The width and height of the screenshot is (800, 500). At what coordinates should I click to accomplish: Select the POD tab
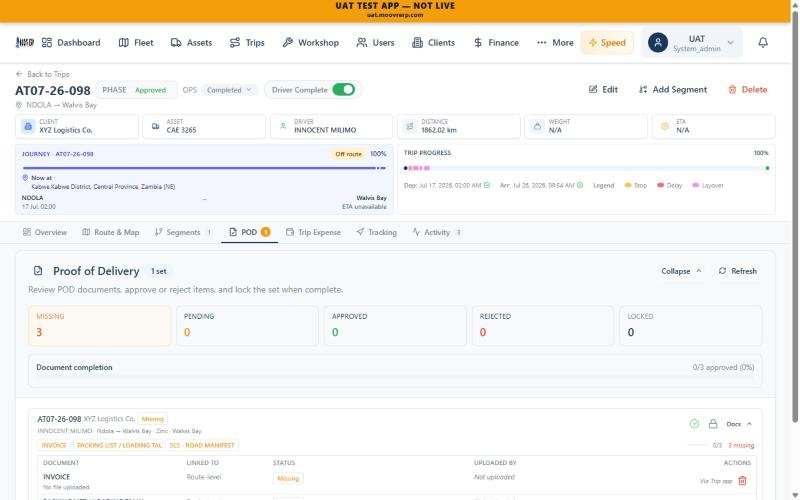[249, 232]
